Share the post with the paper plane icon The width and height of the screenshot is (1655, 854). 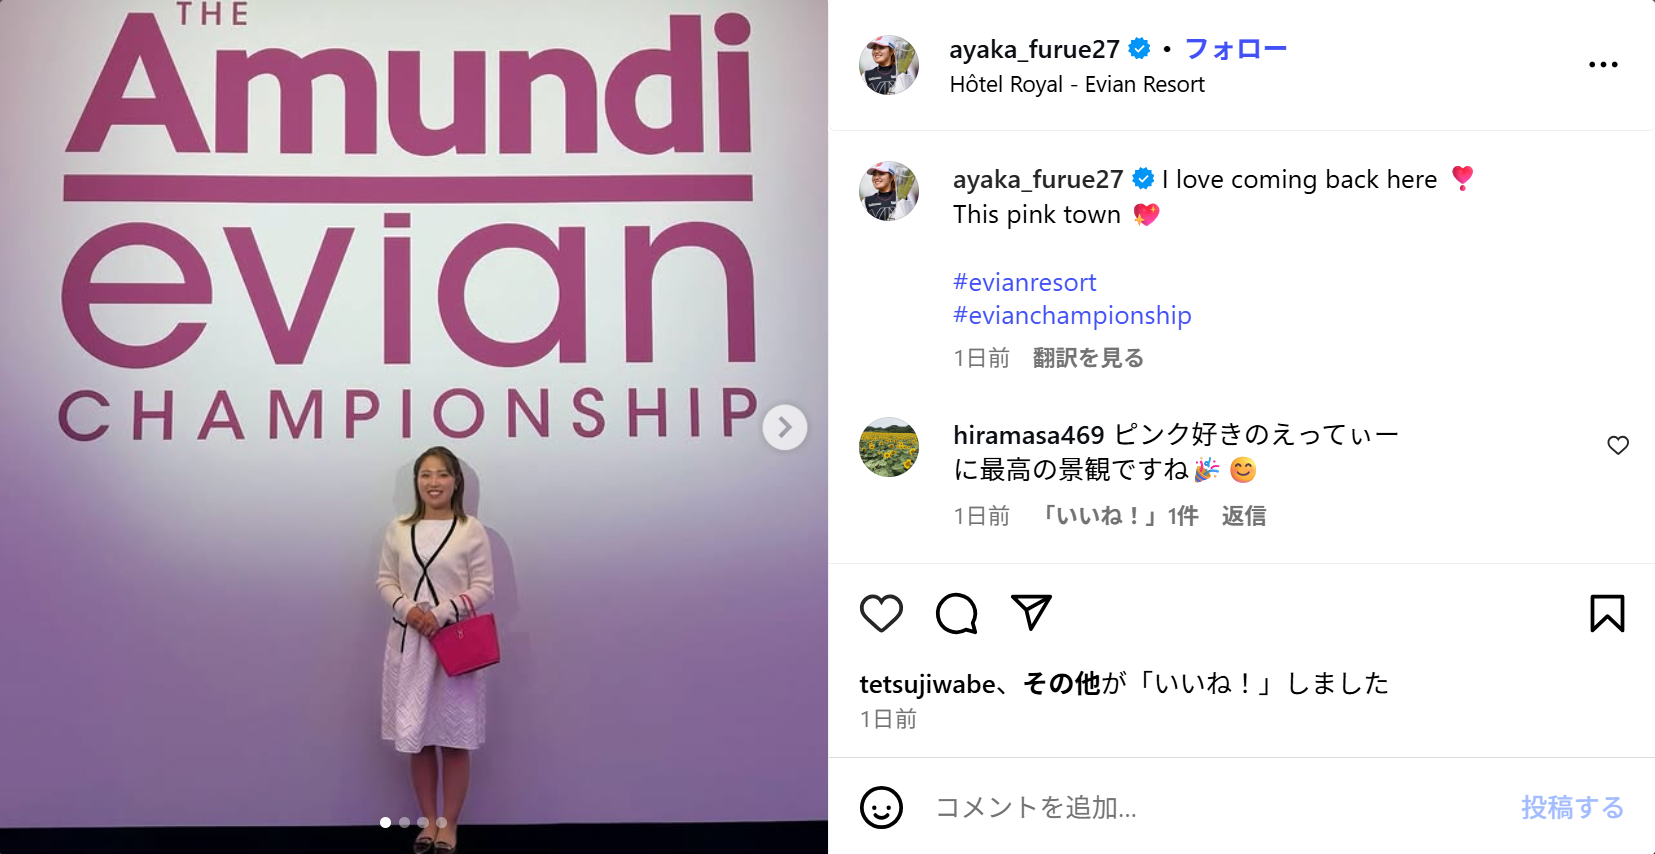pyautogui.click(x=1031, y=612)
